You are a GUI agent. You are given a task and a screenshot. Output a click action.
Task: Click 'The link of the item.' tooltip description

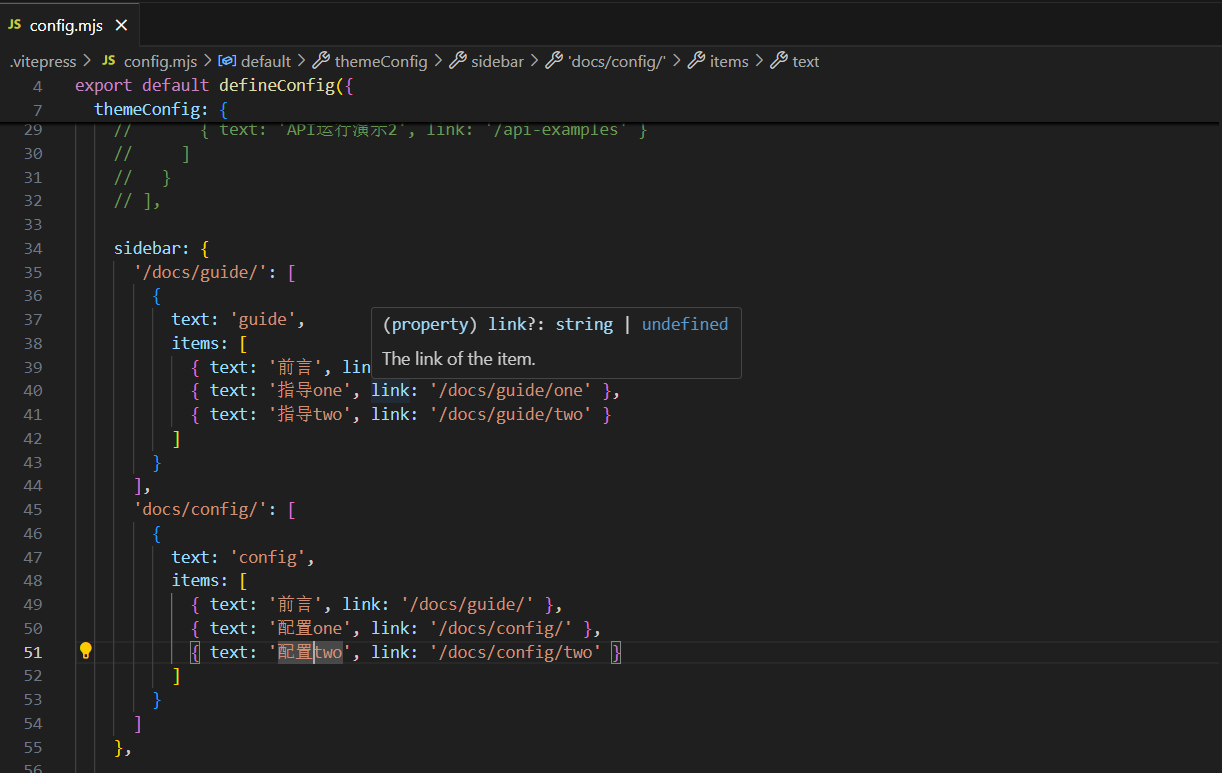pos(458,358)
